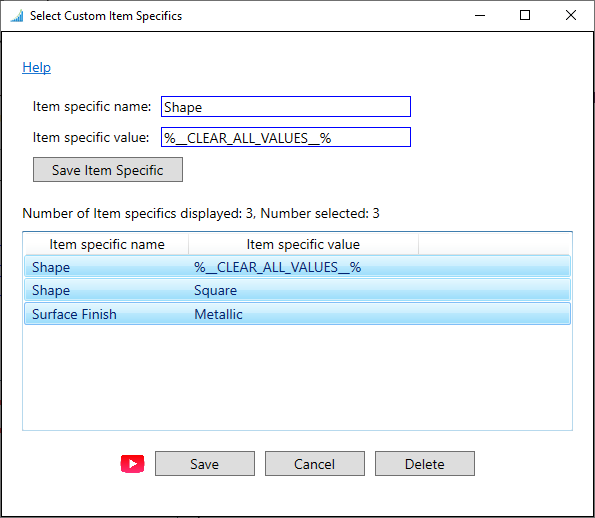Click the Metallic value cell
The width and height of the screenshot is (595, 518).
tap(218, 314)
